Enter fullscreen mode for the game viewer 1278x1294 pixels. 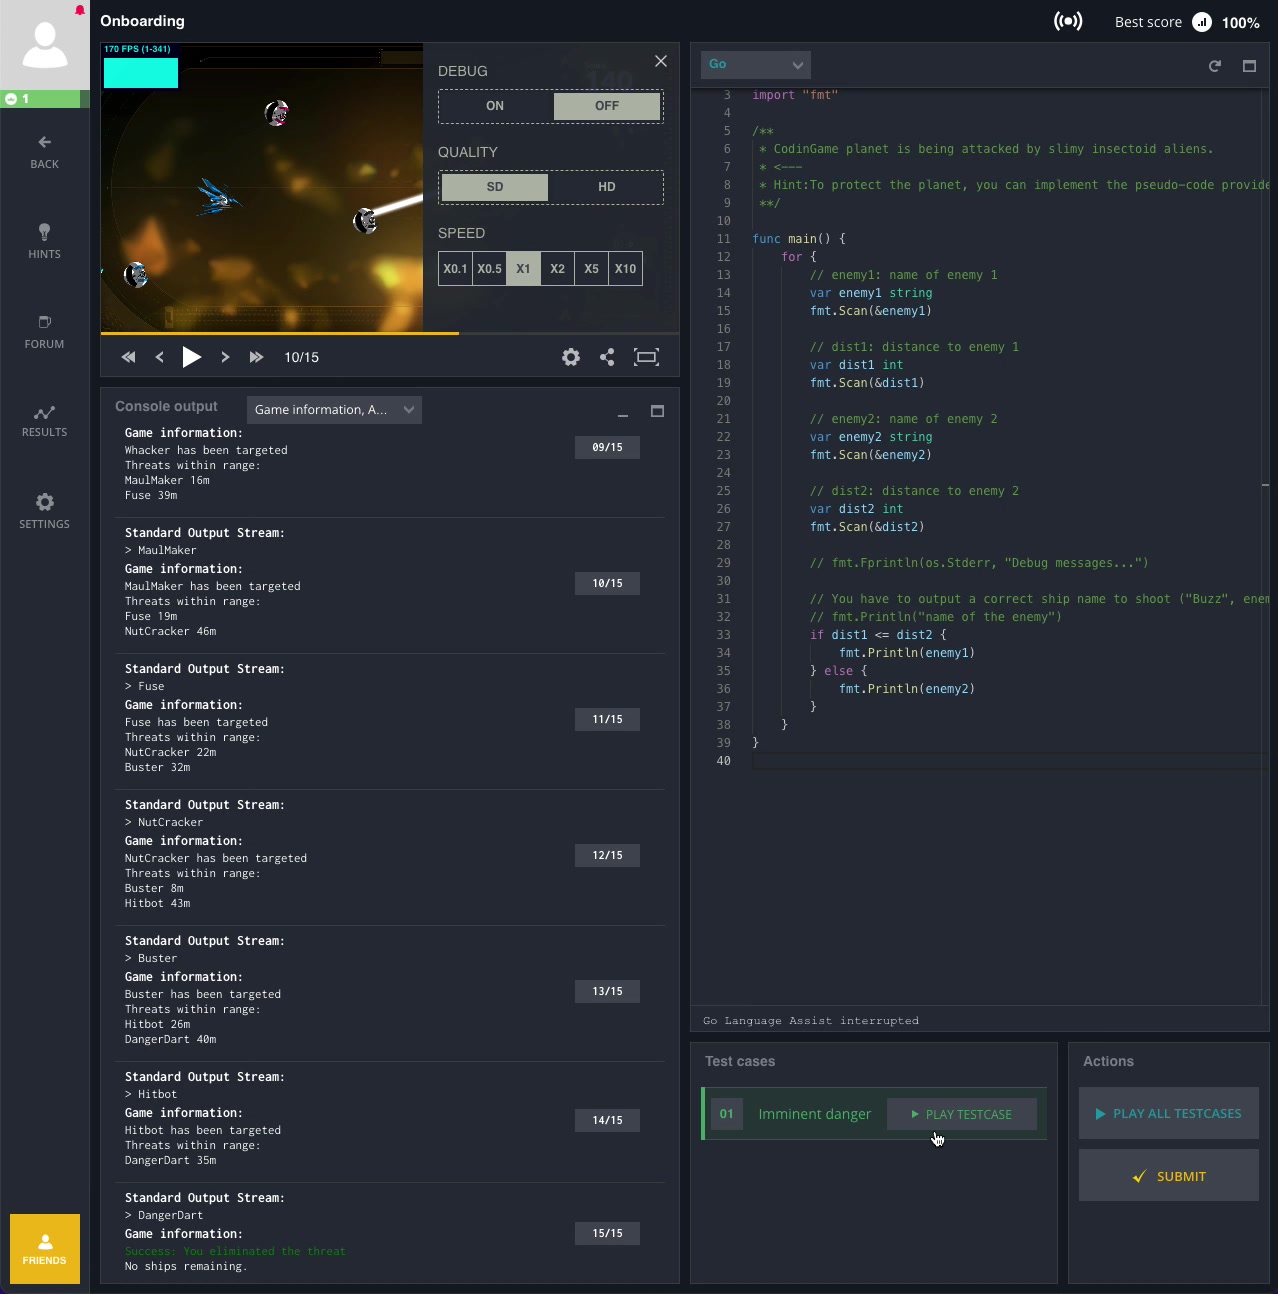[x=646, y=357]
